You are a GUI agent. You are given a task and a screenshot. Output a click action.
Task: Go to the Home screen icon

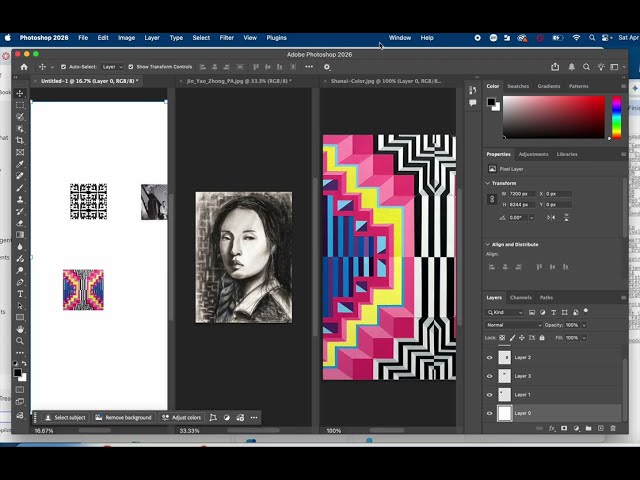(x=24, y=67)
